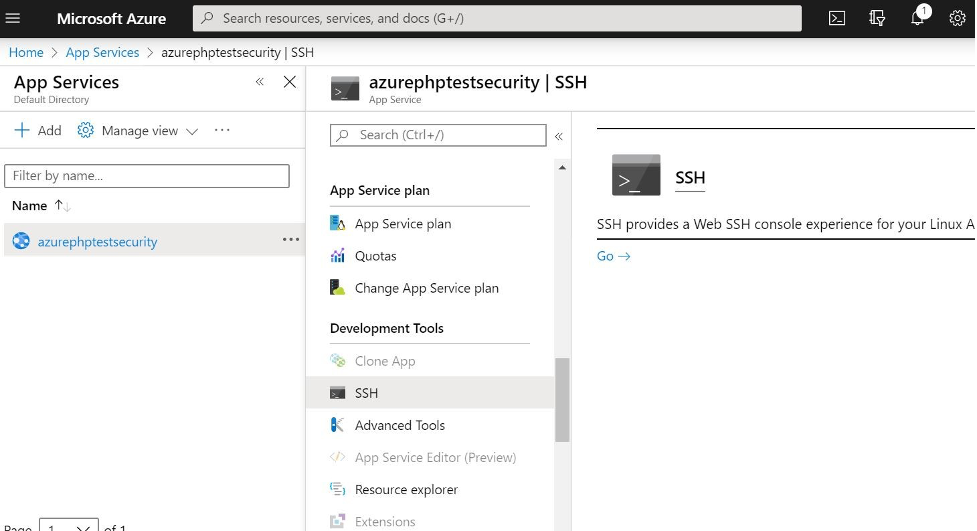Screen dimensions: 977x531
Task: Click the resource menu scroll up arrow
Action: 562,168
